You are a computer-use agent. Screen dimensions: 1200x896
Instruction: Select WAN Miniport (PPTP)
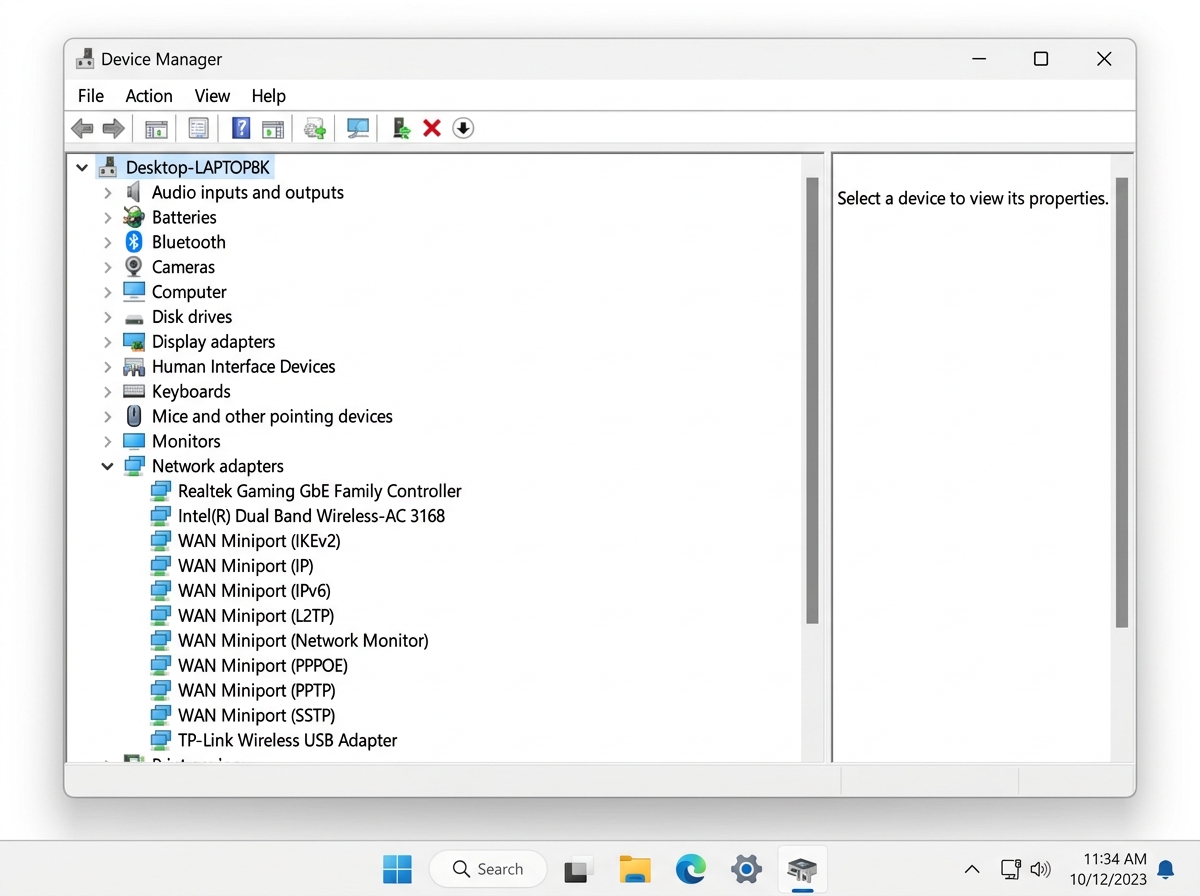tap(257, 691)
